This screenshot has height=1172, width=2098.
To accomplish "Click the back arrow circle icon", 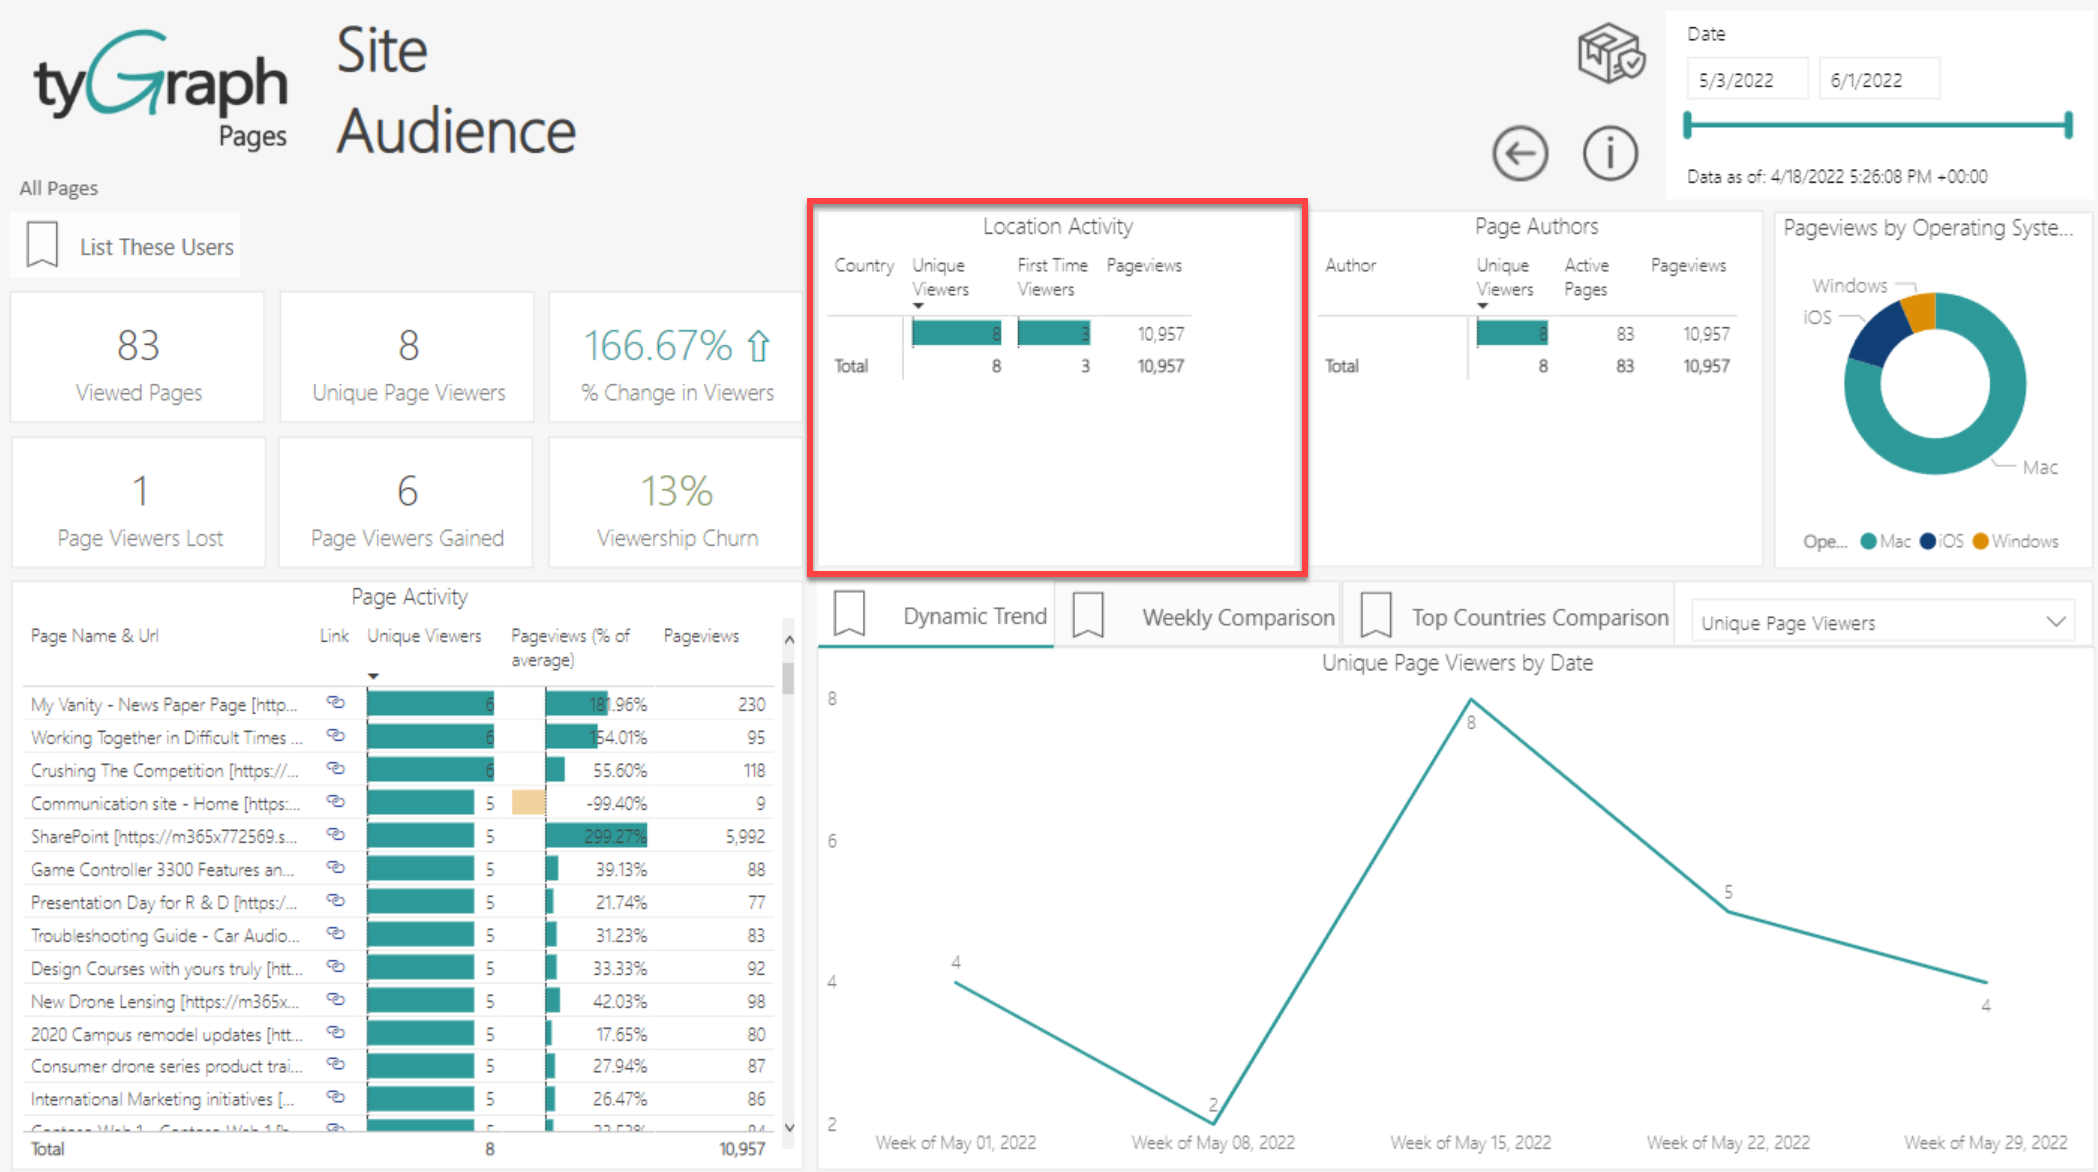I will click(1519, 154).
